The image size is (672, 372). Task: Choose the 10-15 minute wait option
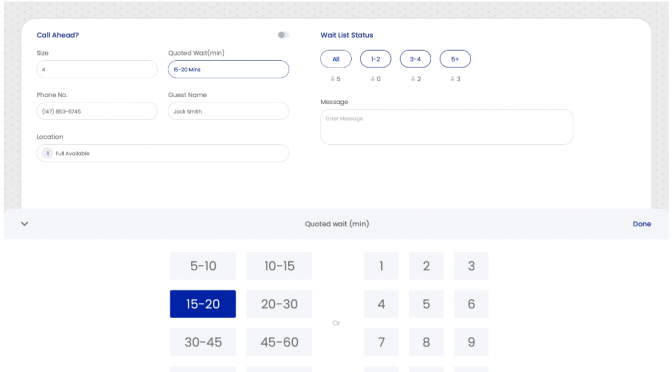279,266
